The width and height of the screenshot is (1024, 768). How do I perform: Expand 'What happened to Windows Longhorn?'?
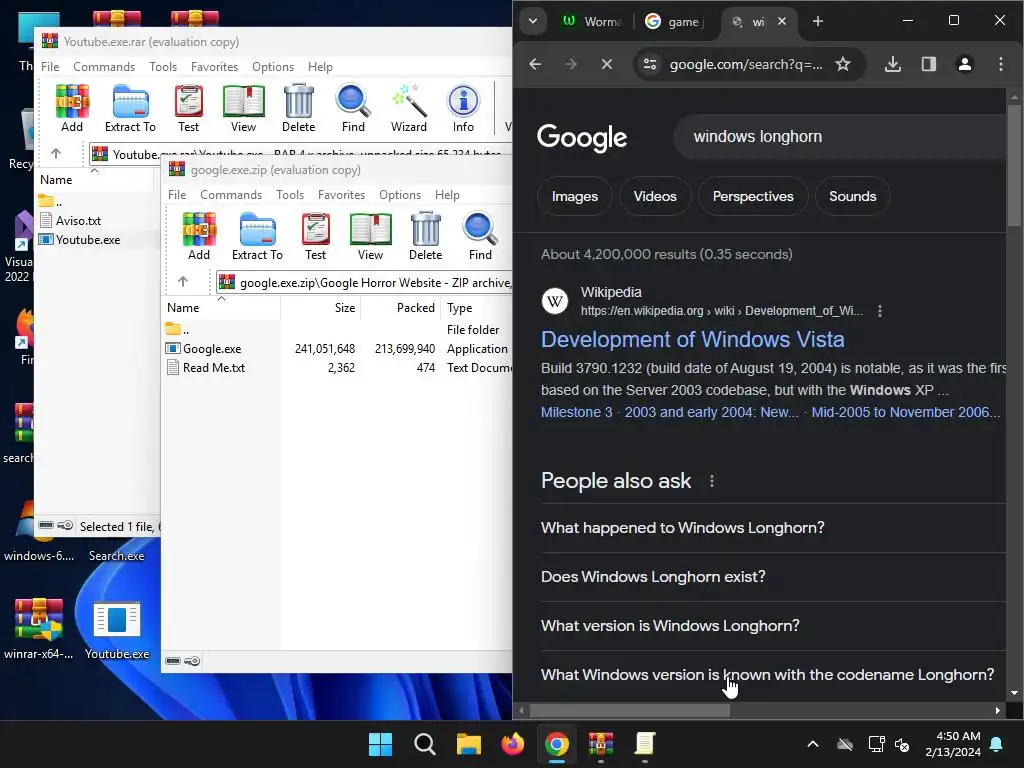[773, 528]
